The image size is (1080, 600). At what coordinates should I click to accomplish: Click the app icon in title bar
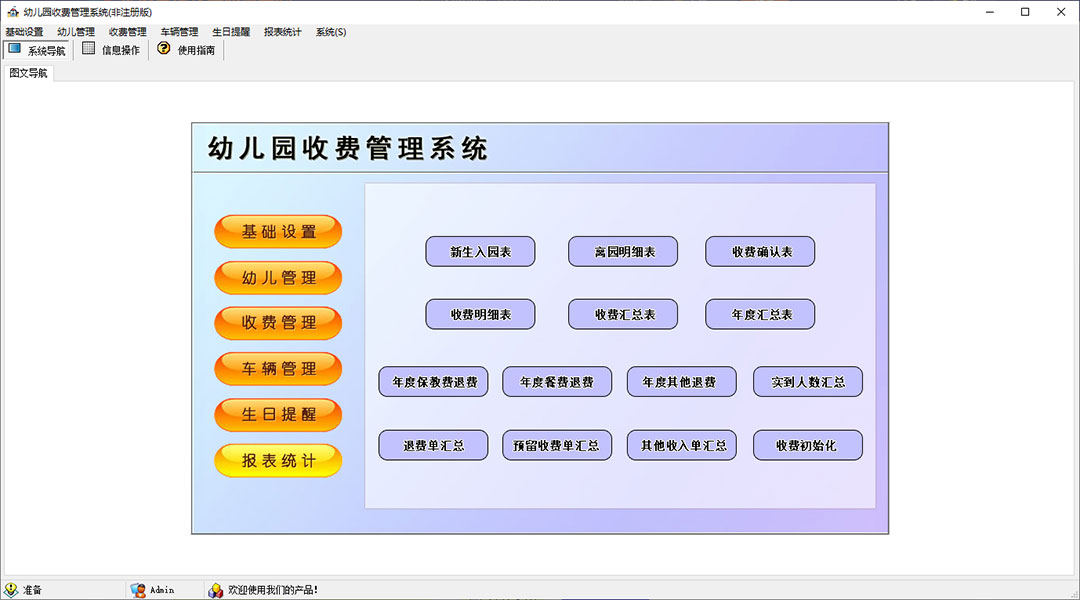click(12, 12)
